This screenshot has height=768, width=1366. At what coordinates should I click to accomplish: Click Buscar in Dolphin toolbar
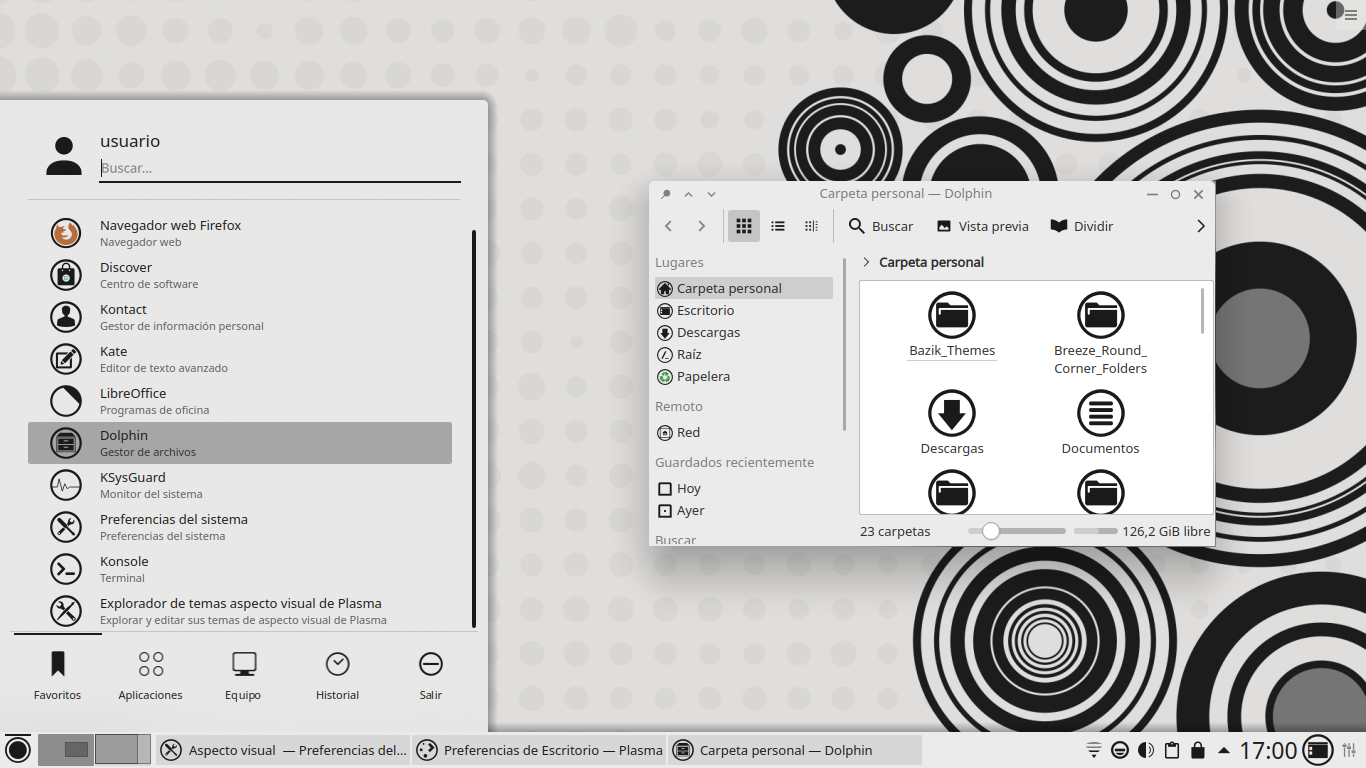[x=881, y=226]
